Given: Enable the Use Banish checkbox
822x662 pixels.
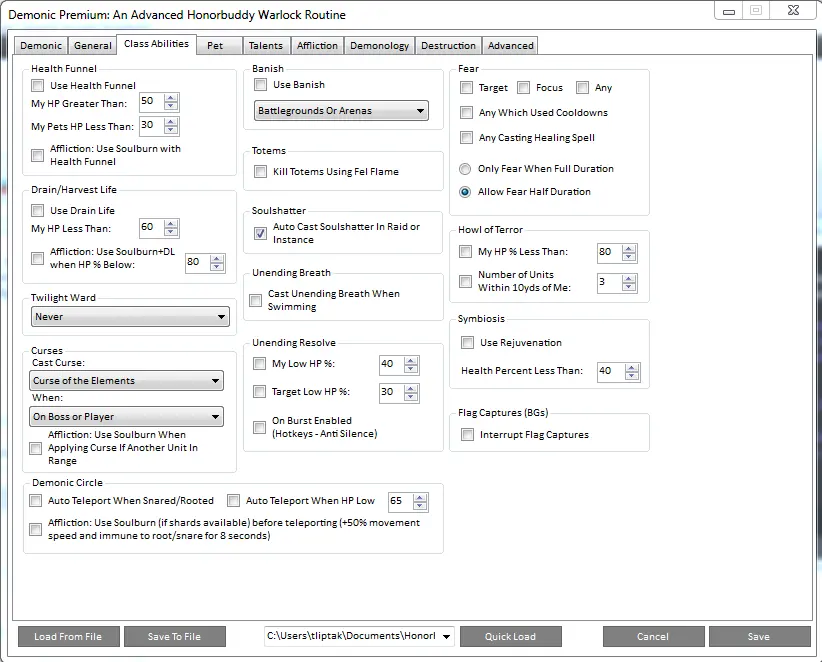Looking at the screenshot, I should tap(260, 84).
